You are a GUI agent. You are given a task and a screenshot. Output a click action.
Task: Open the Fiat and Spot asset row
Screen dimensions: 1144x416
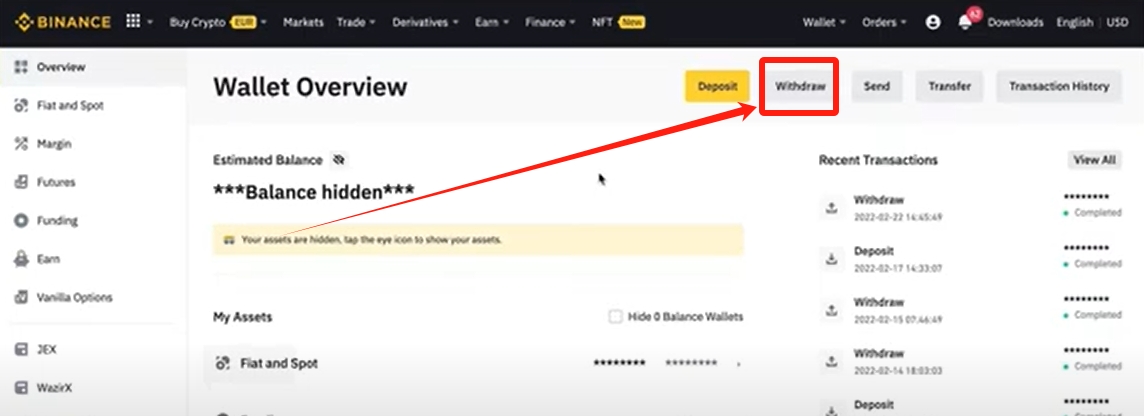tap(478, 363)
